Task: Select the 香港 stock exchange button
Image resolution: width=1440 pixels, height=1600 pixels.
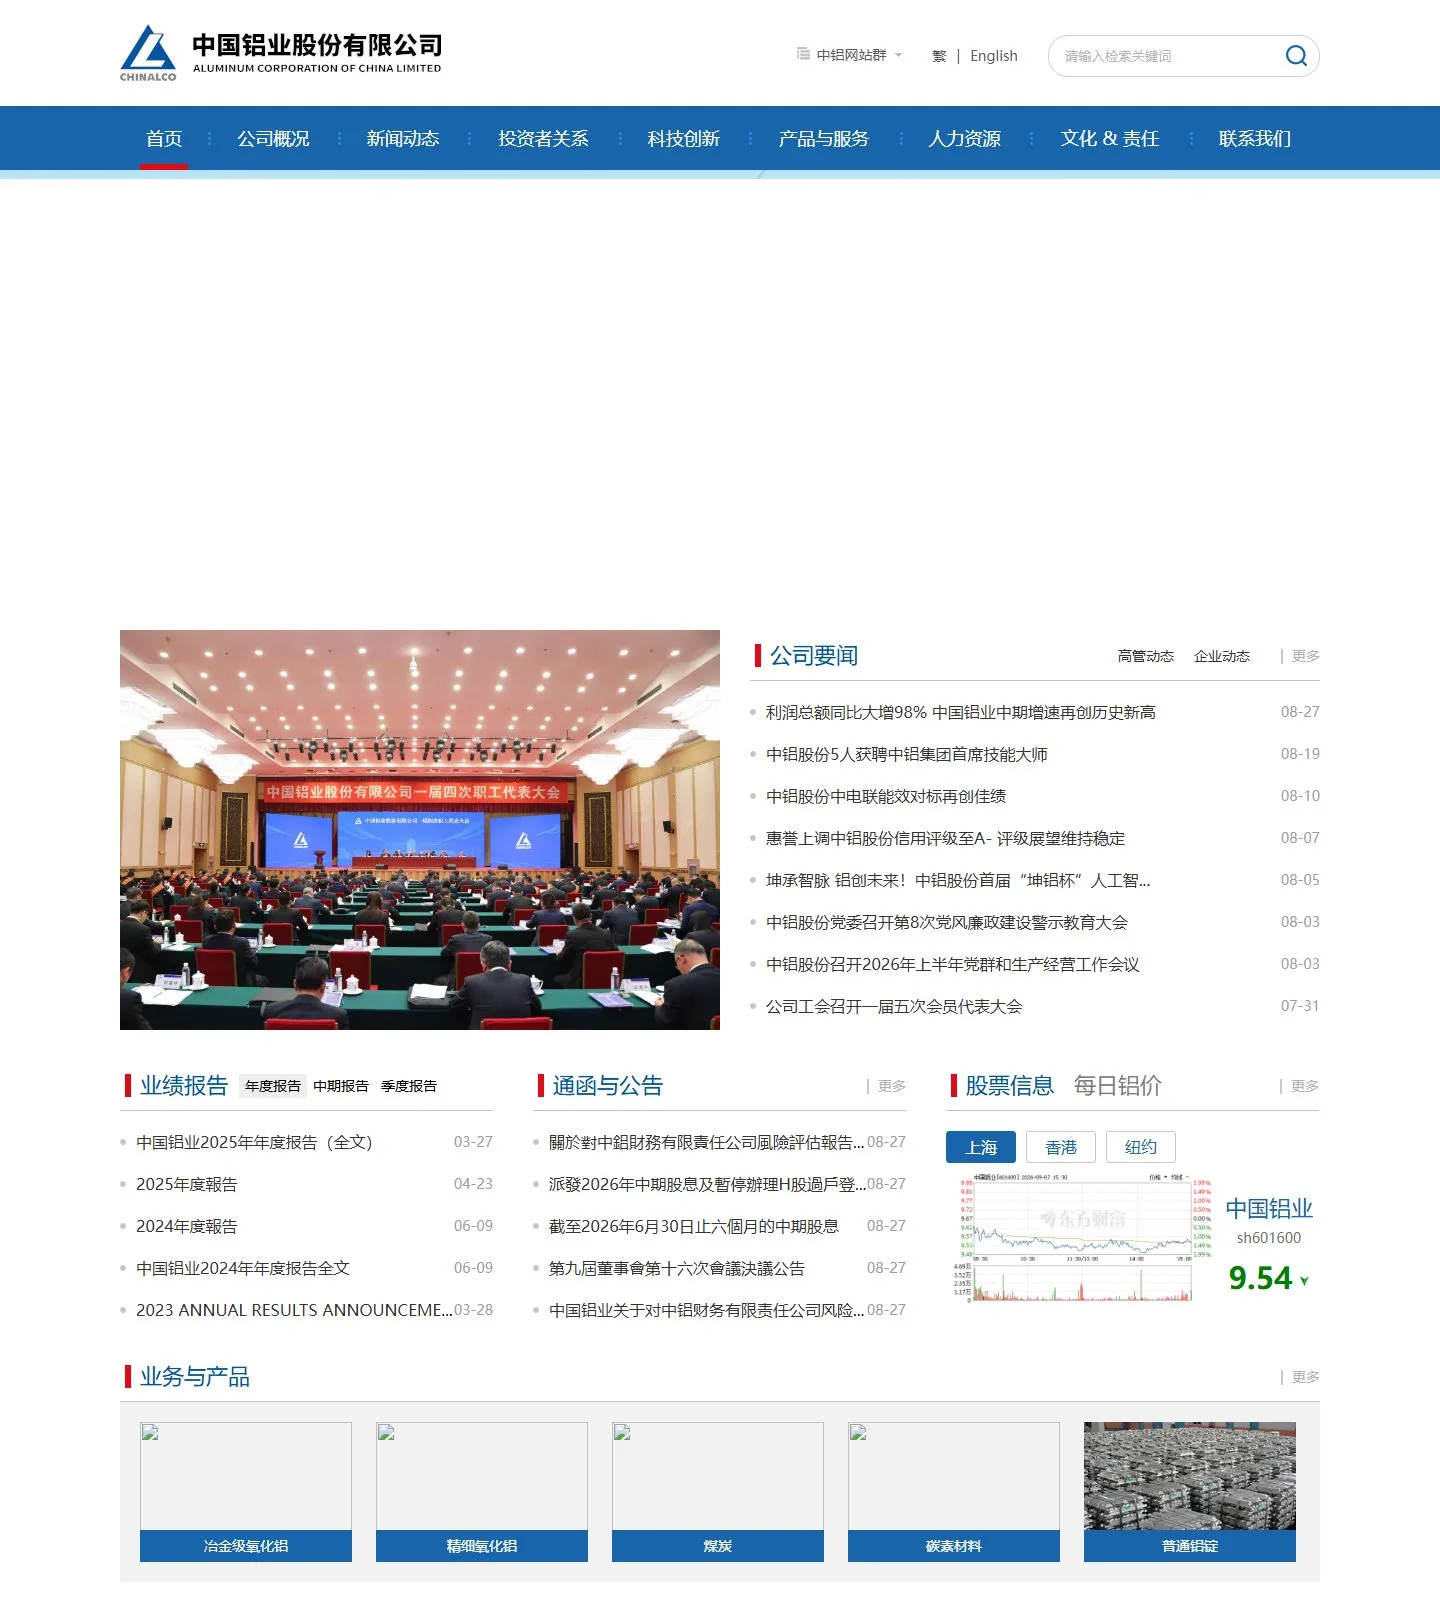Action: (1061, 1147)
